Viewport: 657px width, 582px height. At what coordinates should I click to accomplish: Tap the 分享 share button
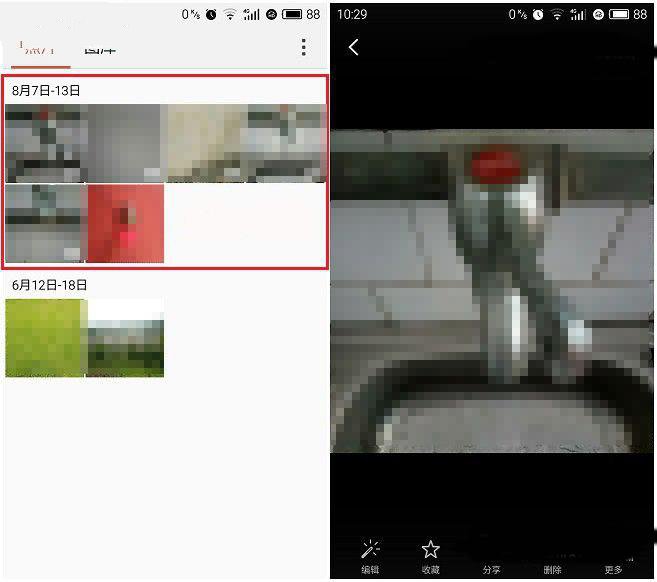pyautogui.click(x=491, y=569)
